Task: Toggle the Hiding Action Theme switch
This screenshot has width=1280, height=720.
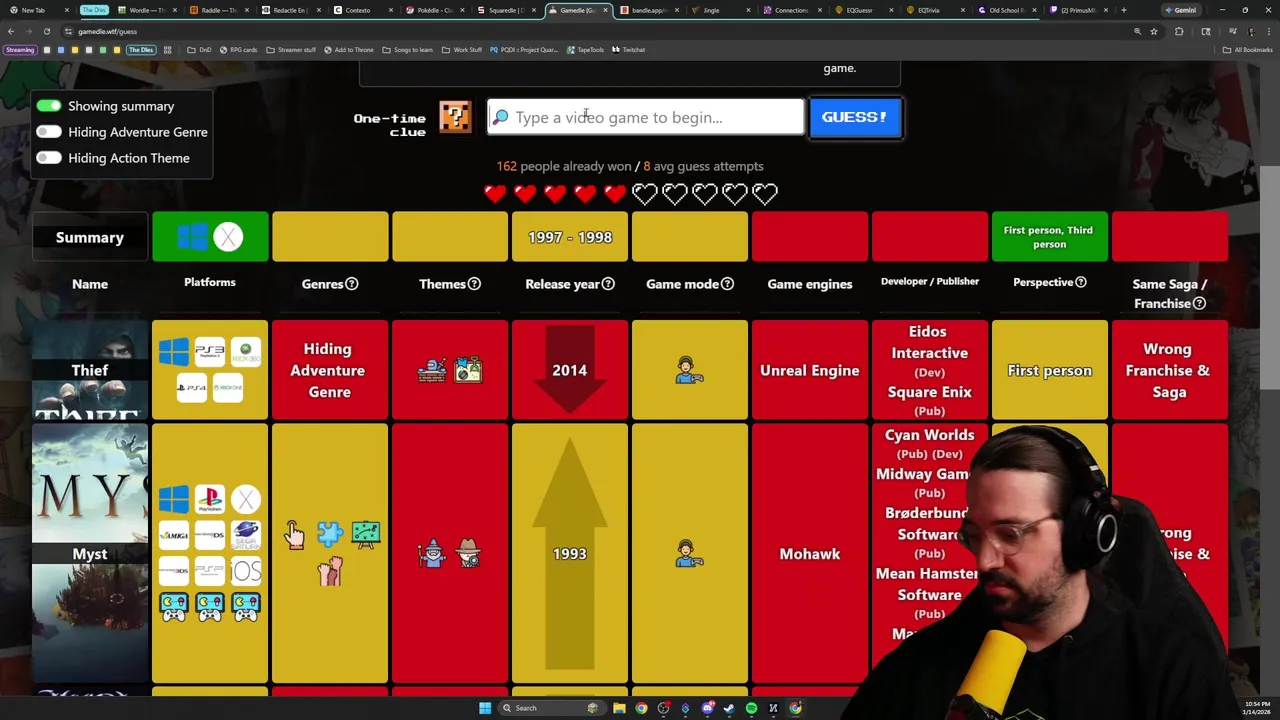Action: click(x=49, y=158)
